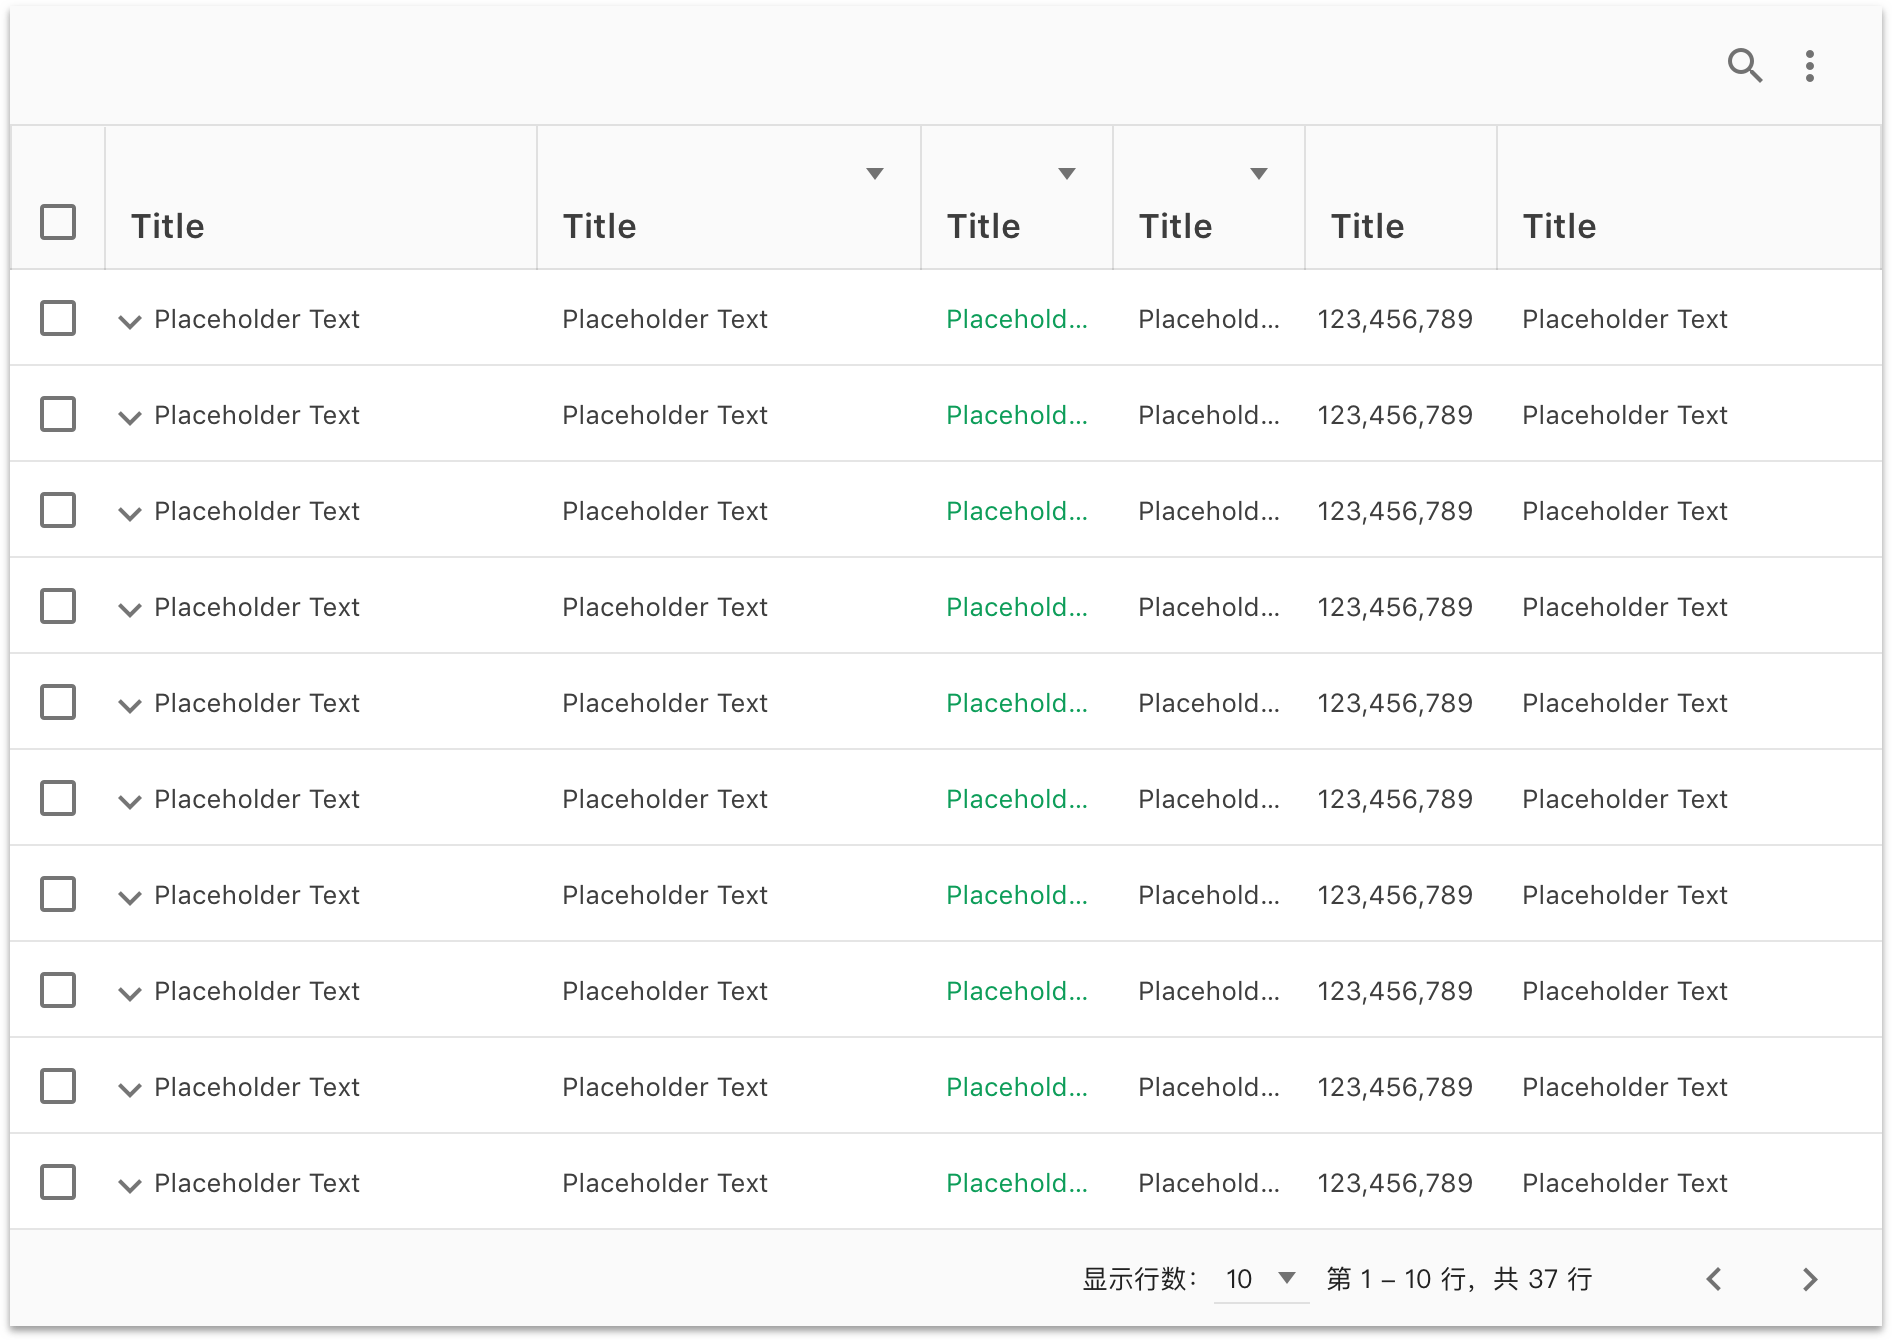The image size is (1892, 1340).
Task: Click last column Placeholder Text in second row
Action: 1625,415
